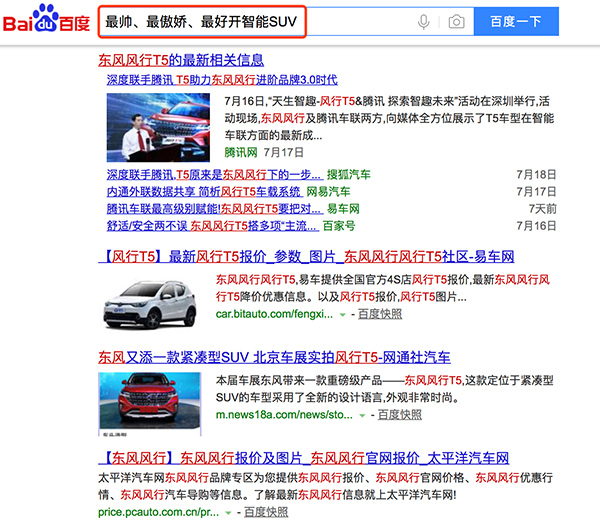Open the price.pcauto.com.cn/pr... URL
This screenshot has height=526, width=600.
(158, 512)
